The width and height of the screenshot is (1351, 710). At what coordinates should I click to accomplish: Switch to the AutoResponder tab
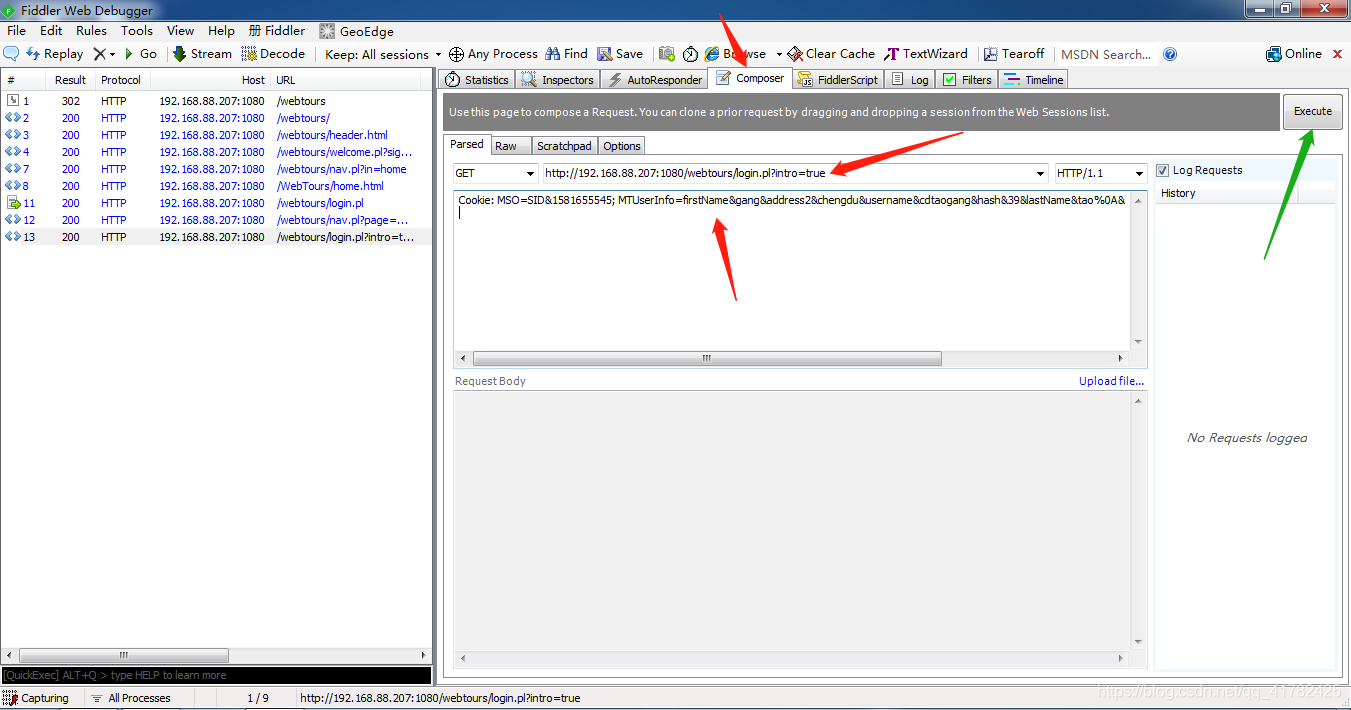tap(654, 80)
